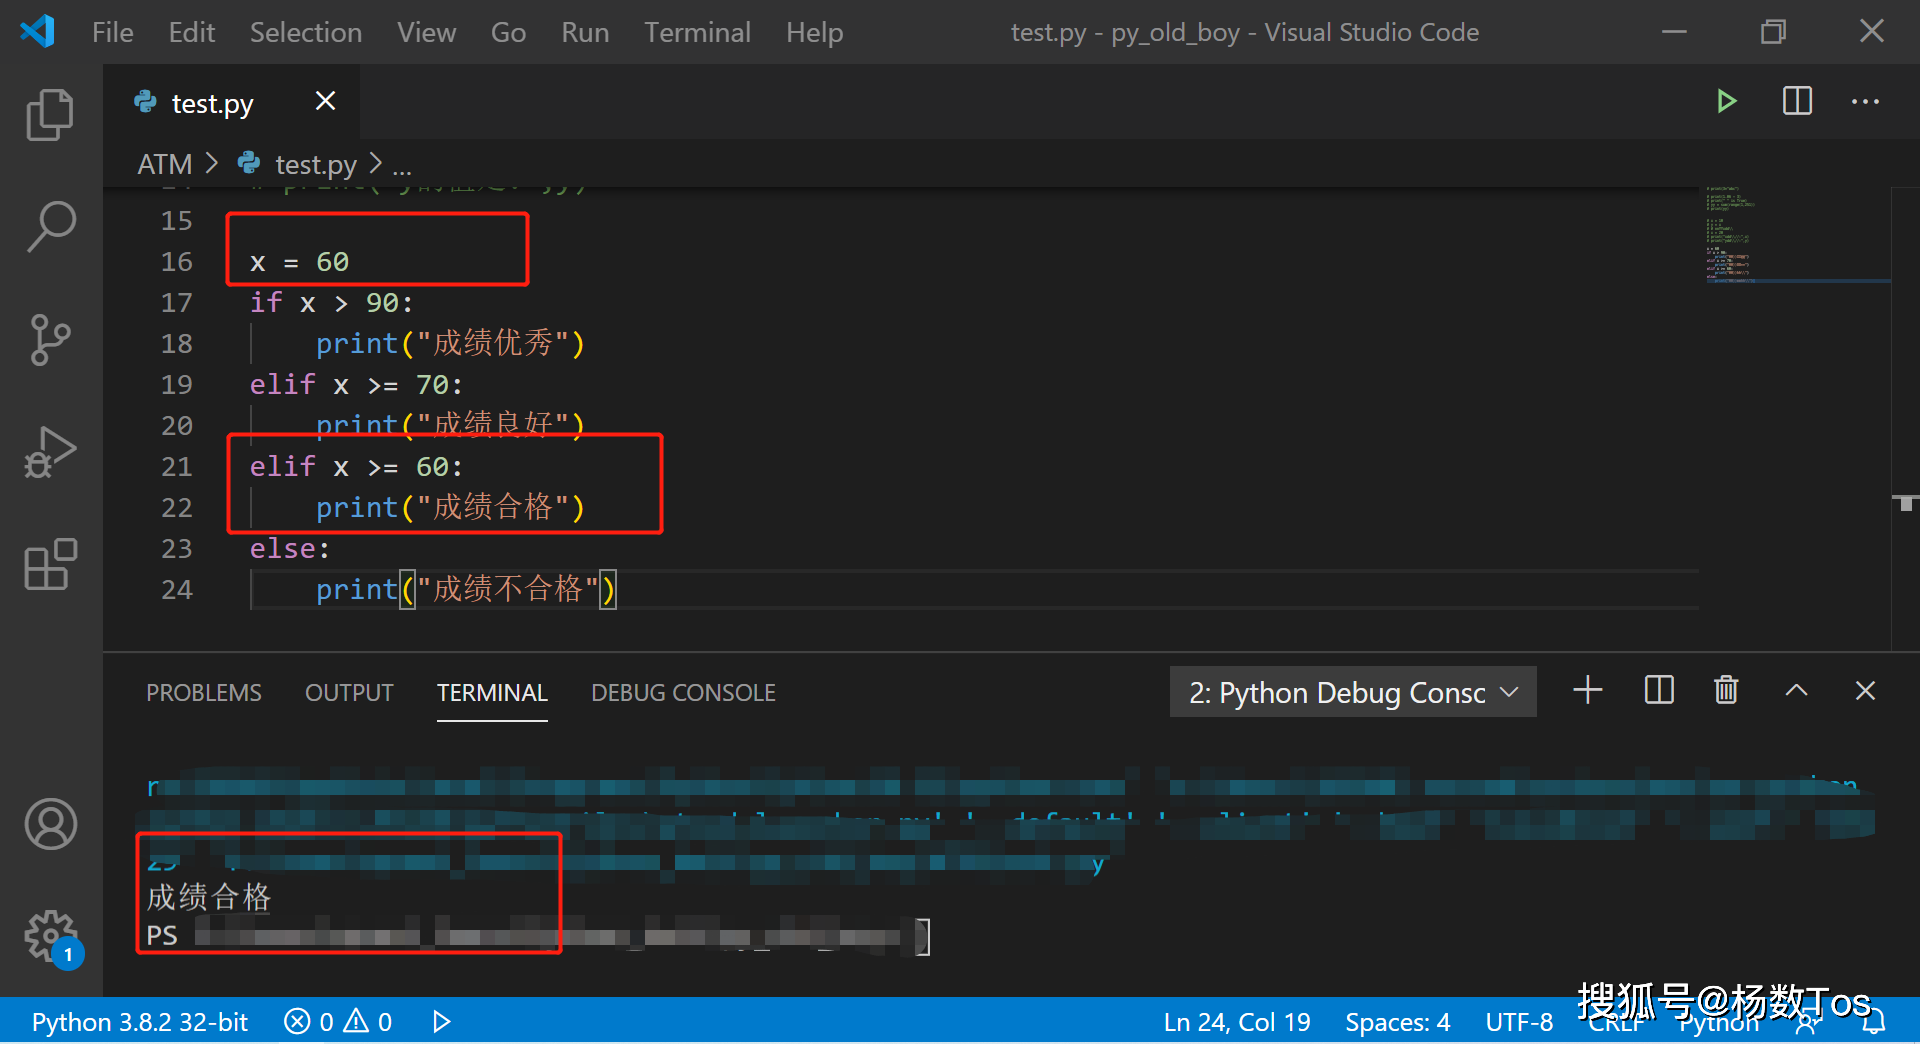
Task: Open the Accounts menu icon
Action: [50, 824]
